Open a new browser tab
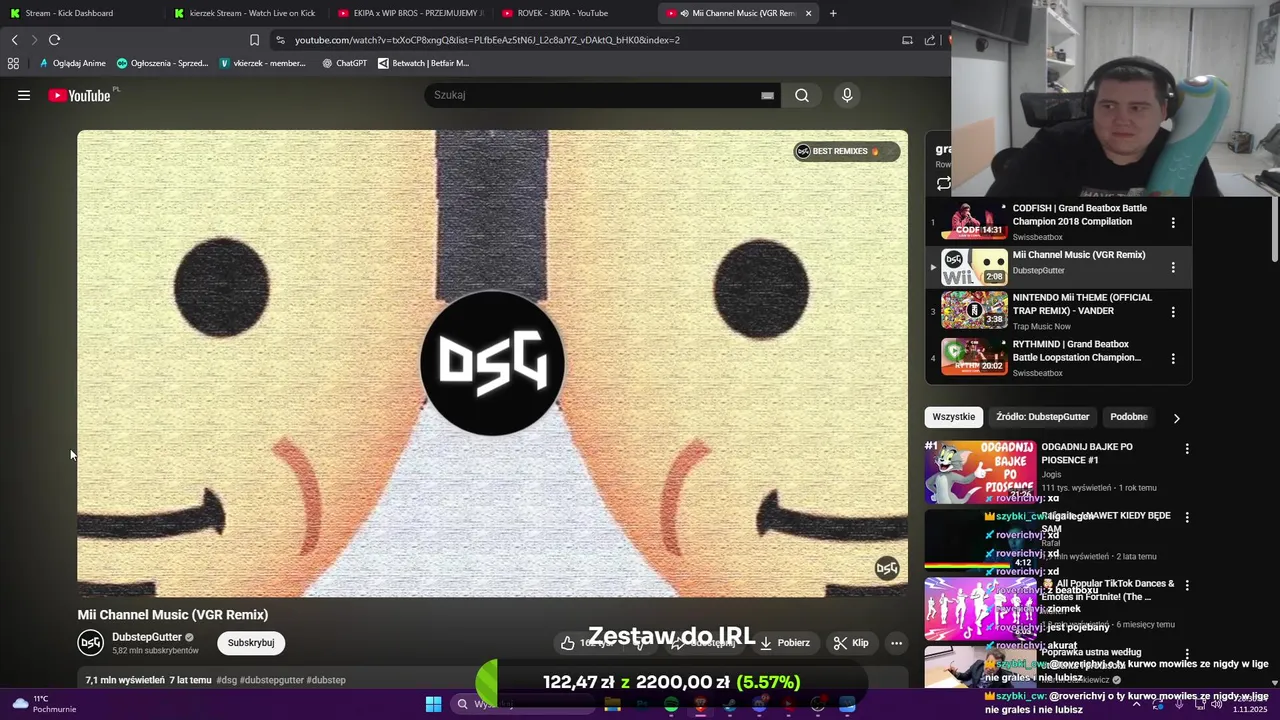 pos(833,13)
